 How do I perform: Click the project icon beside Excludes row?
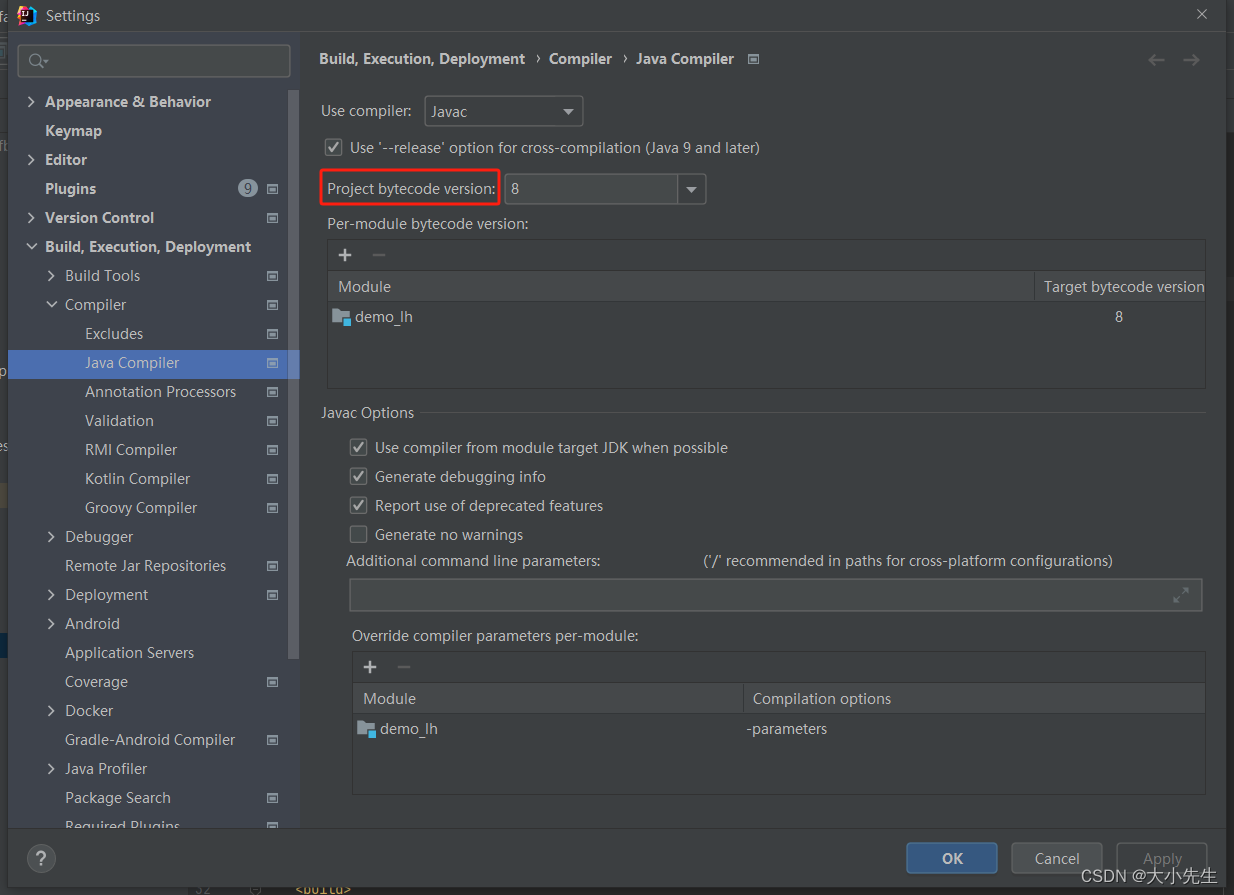click(x=272, y=334)
